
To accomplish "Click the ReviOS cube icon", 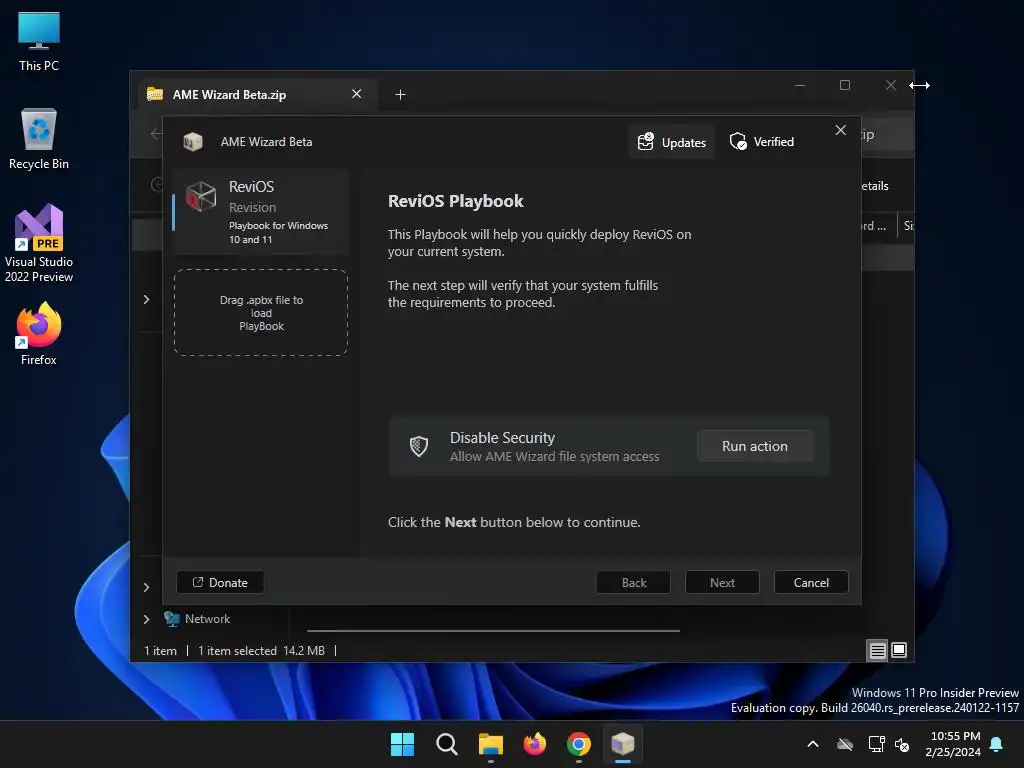I will [x=201, y=196].
